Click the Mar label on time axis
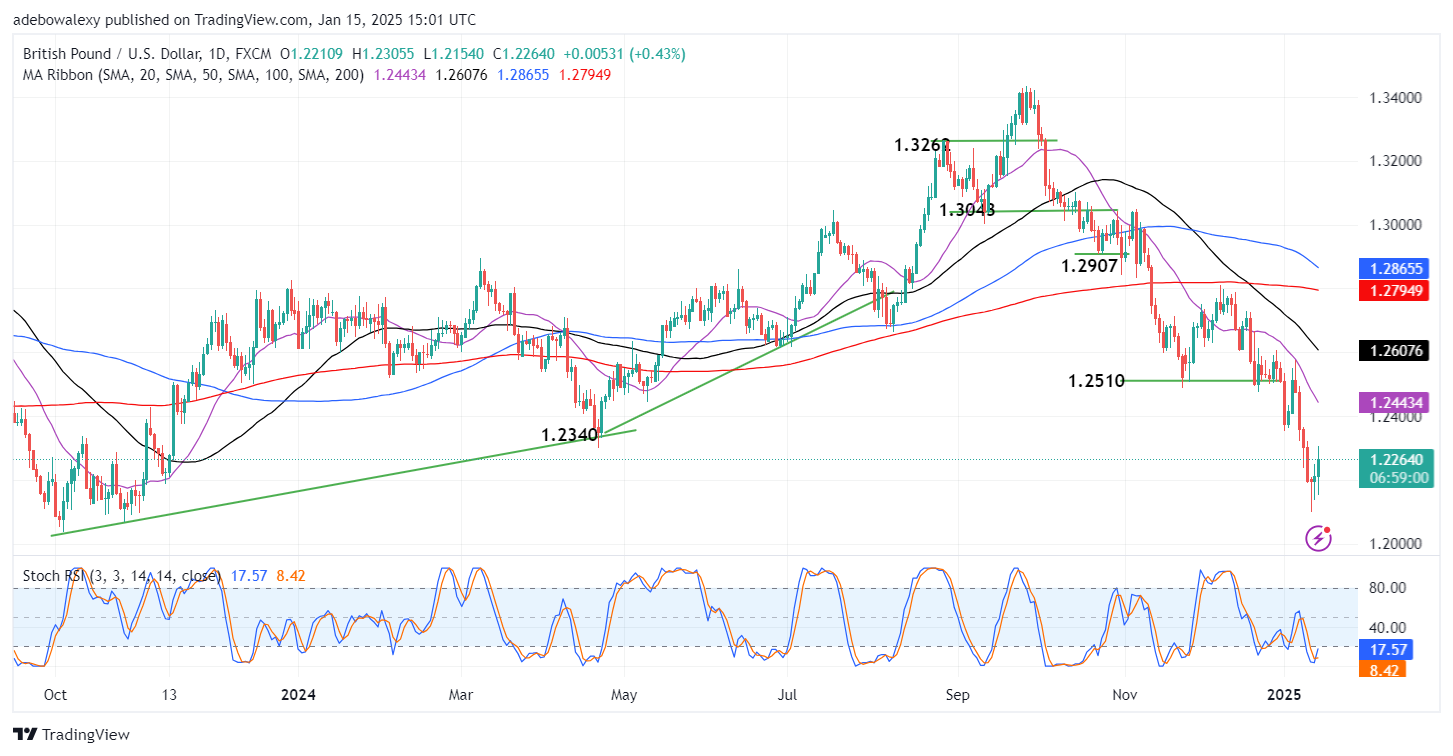Screen dimensions: 1453x756 click(461, 694)
